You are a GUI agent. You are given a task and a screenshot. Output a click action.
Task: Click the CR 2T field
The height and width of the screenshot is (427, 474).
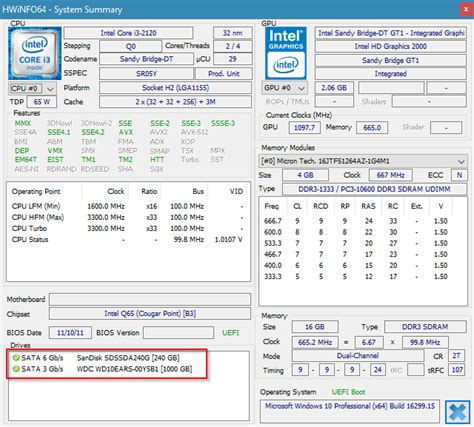456,356
